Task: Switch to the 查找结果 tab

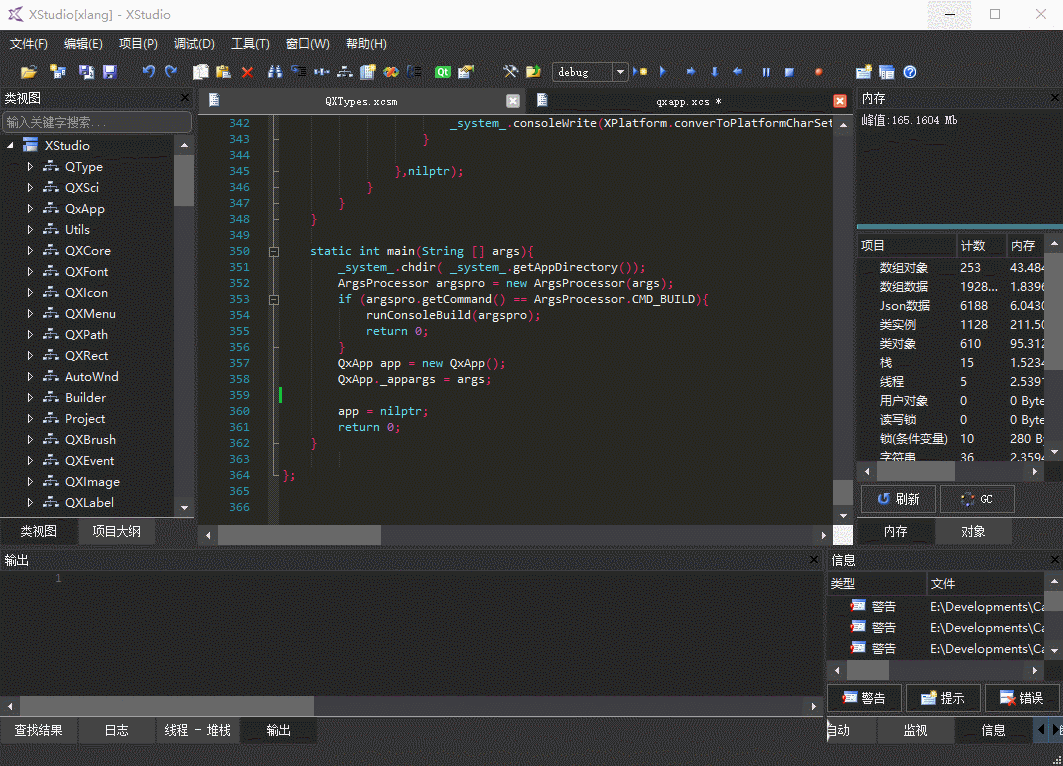Action: pyautogui.click(x=39, y=730)
